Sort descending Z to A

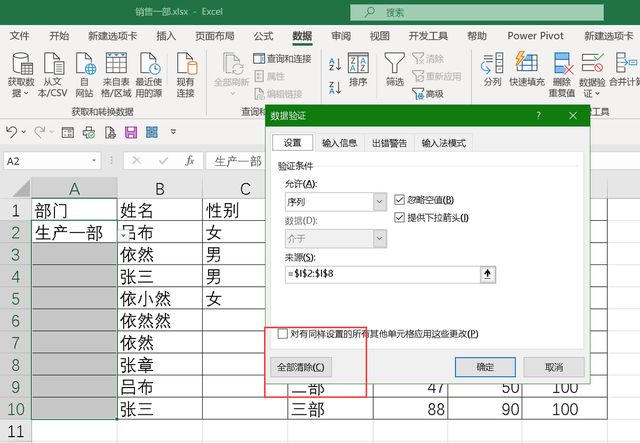335,87
